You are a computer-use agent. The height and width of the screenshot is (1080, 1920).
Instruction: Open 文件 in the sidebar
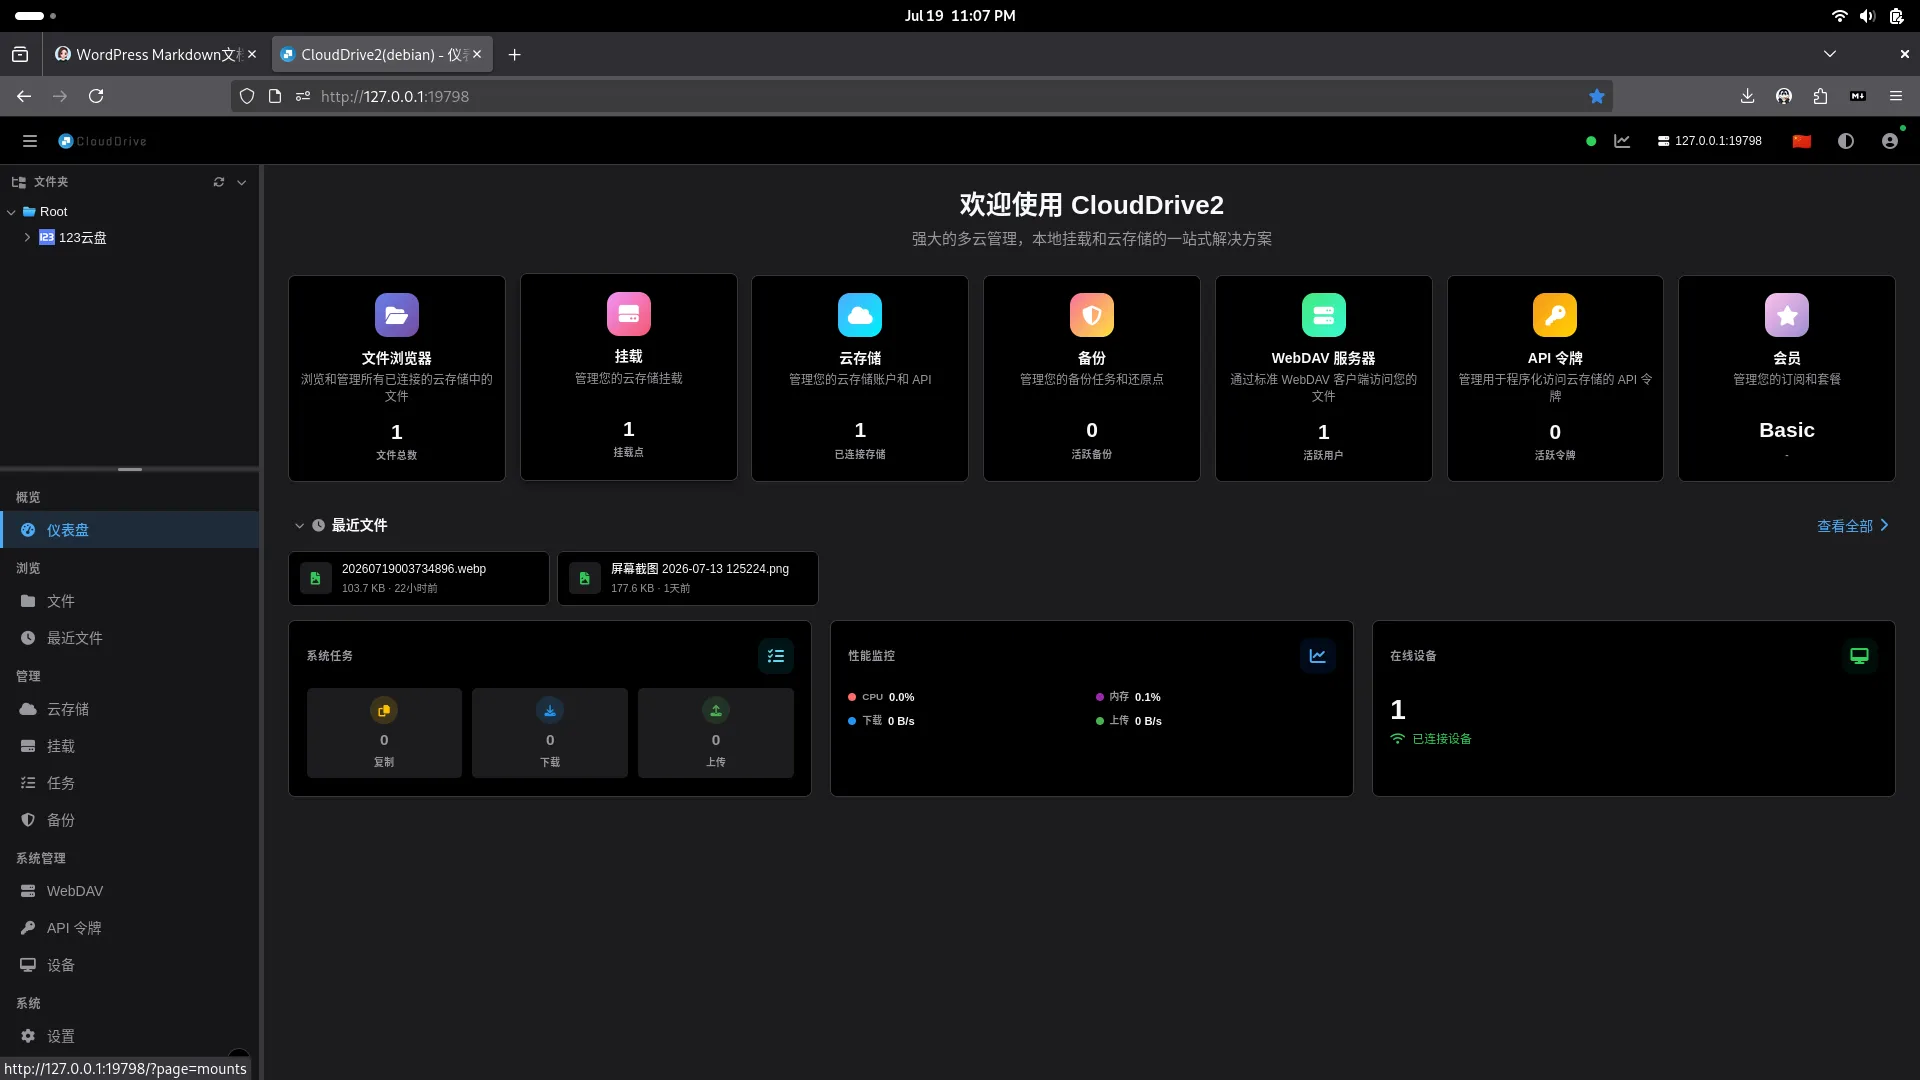click(x=130, y=601)
